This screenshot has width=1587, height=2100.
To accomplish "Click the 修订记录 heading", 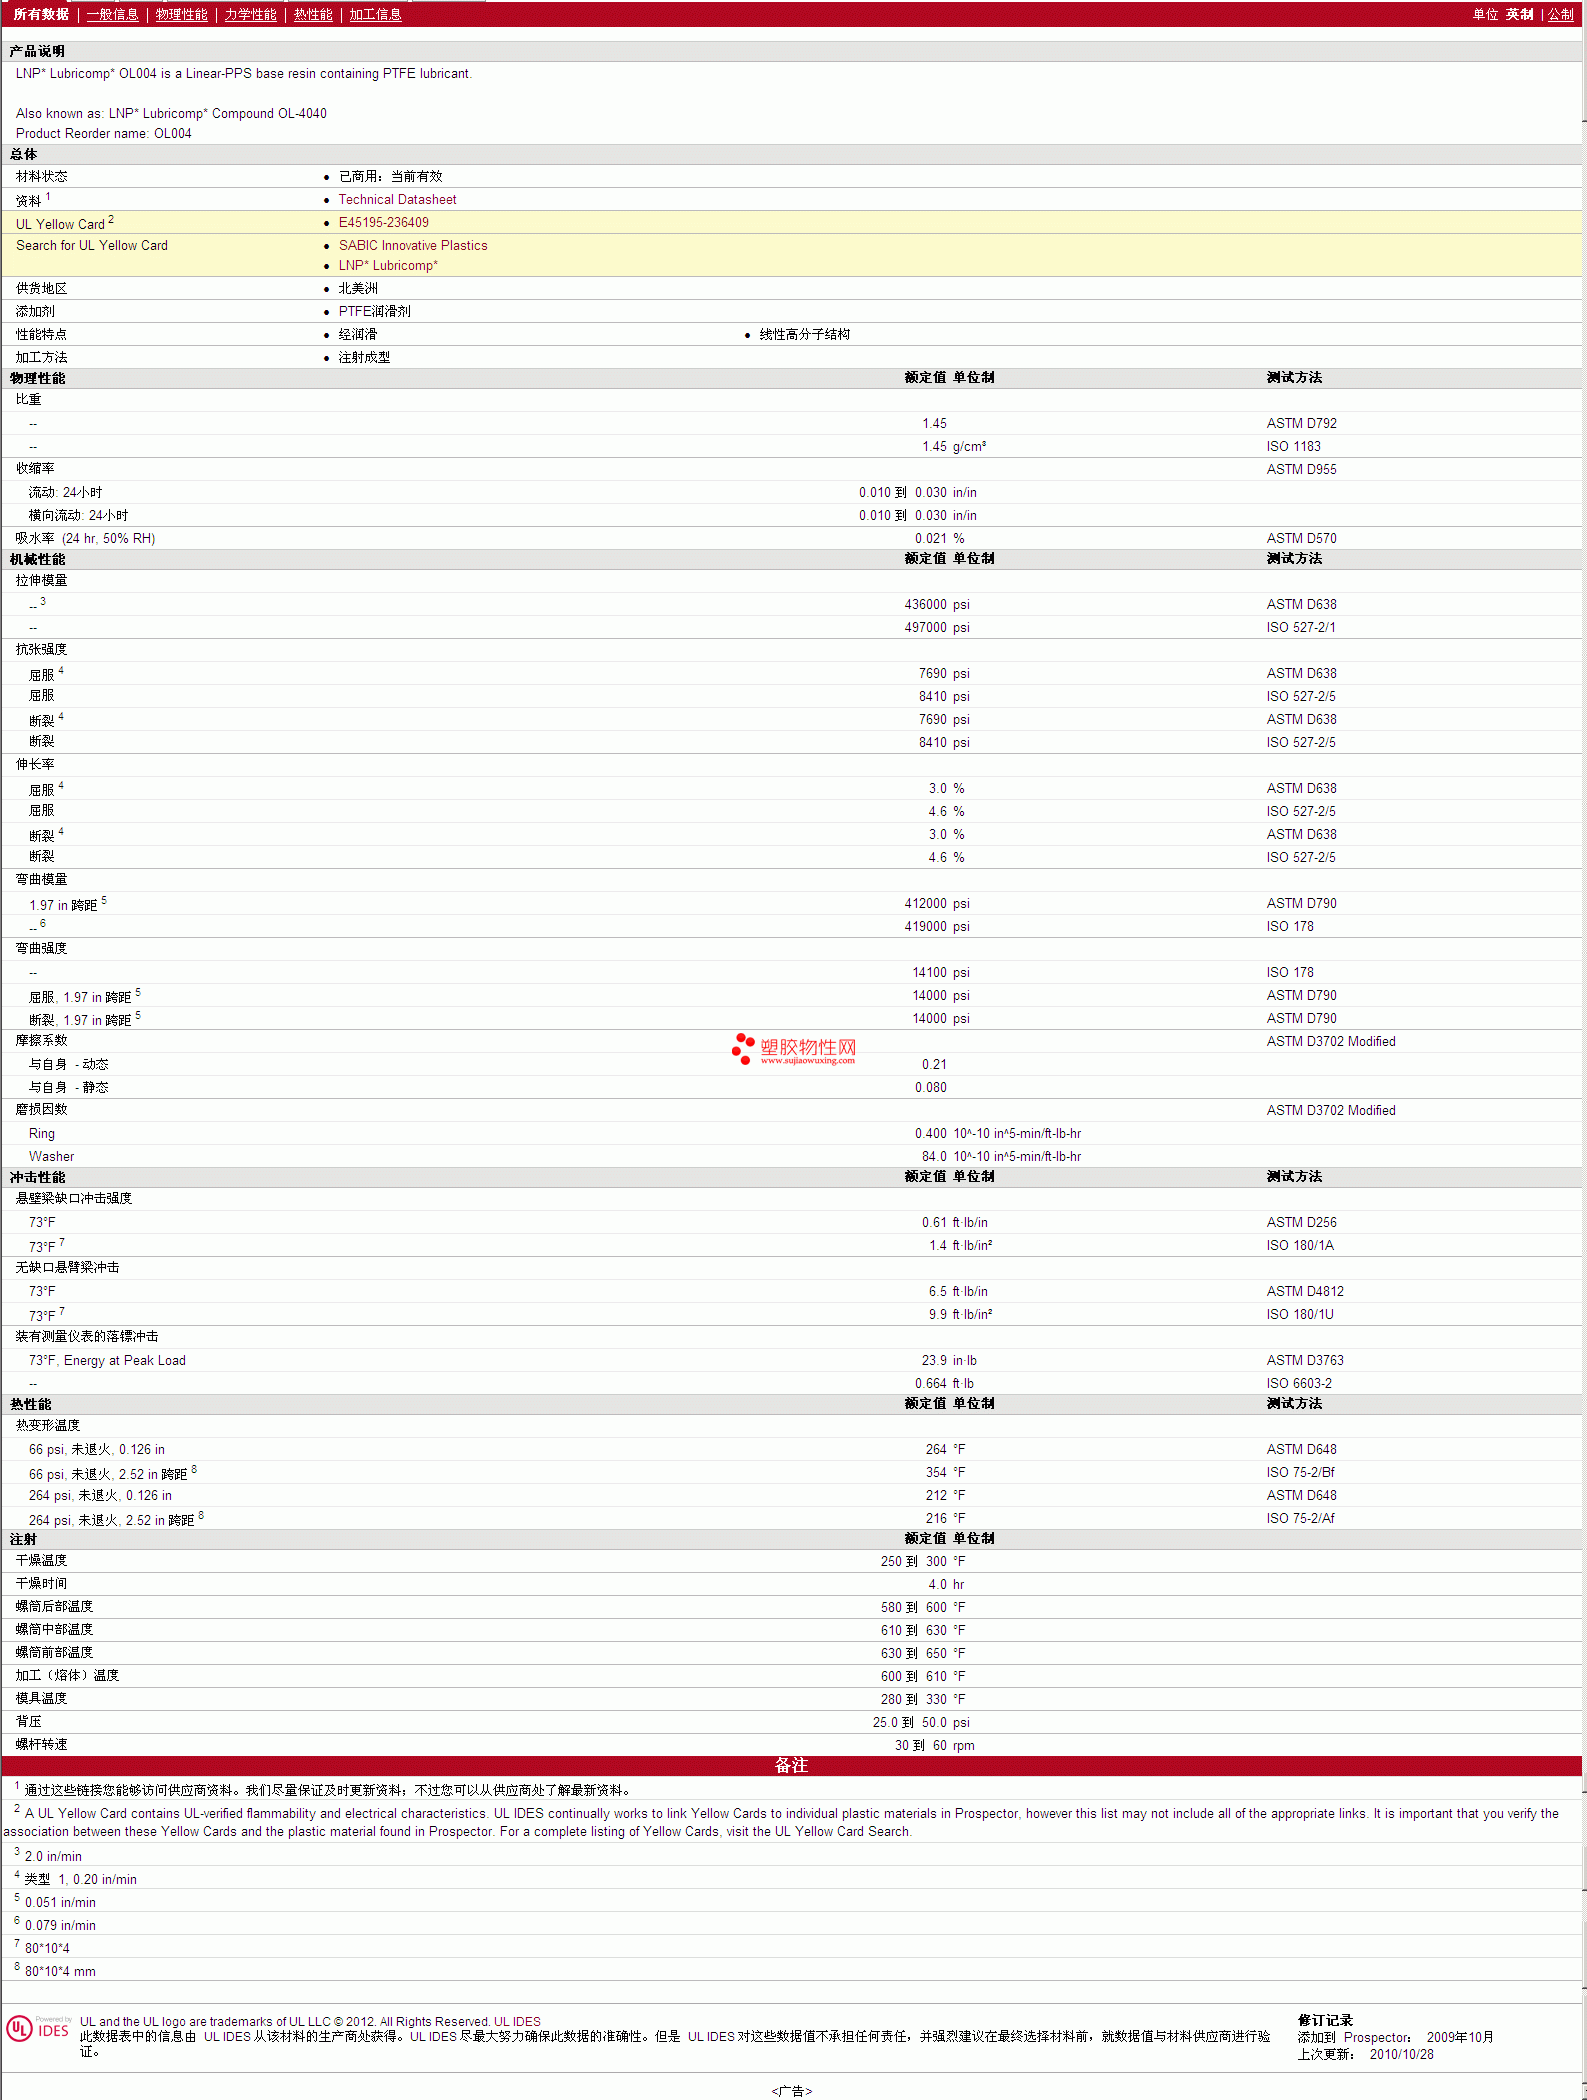I will [x=1325, y=2020].
